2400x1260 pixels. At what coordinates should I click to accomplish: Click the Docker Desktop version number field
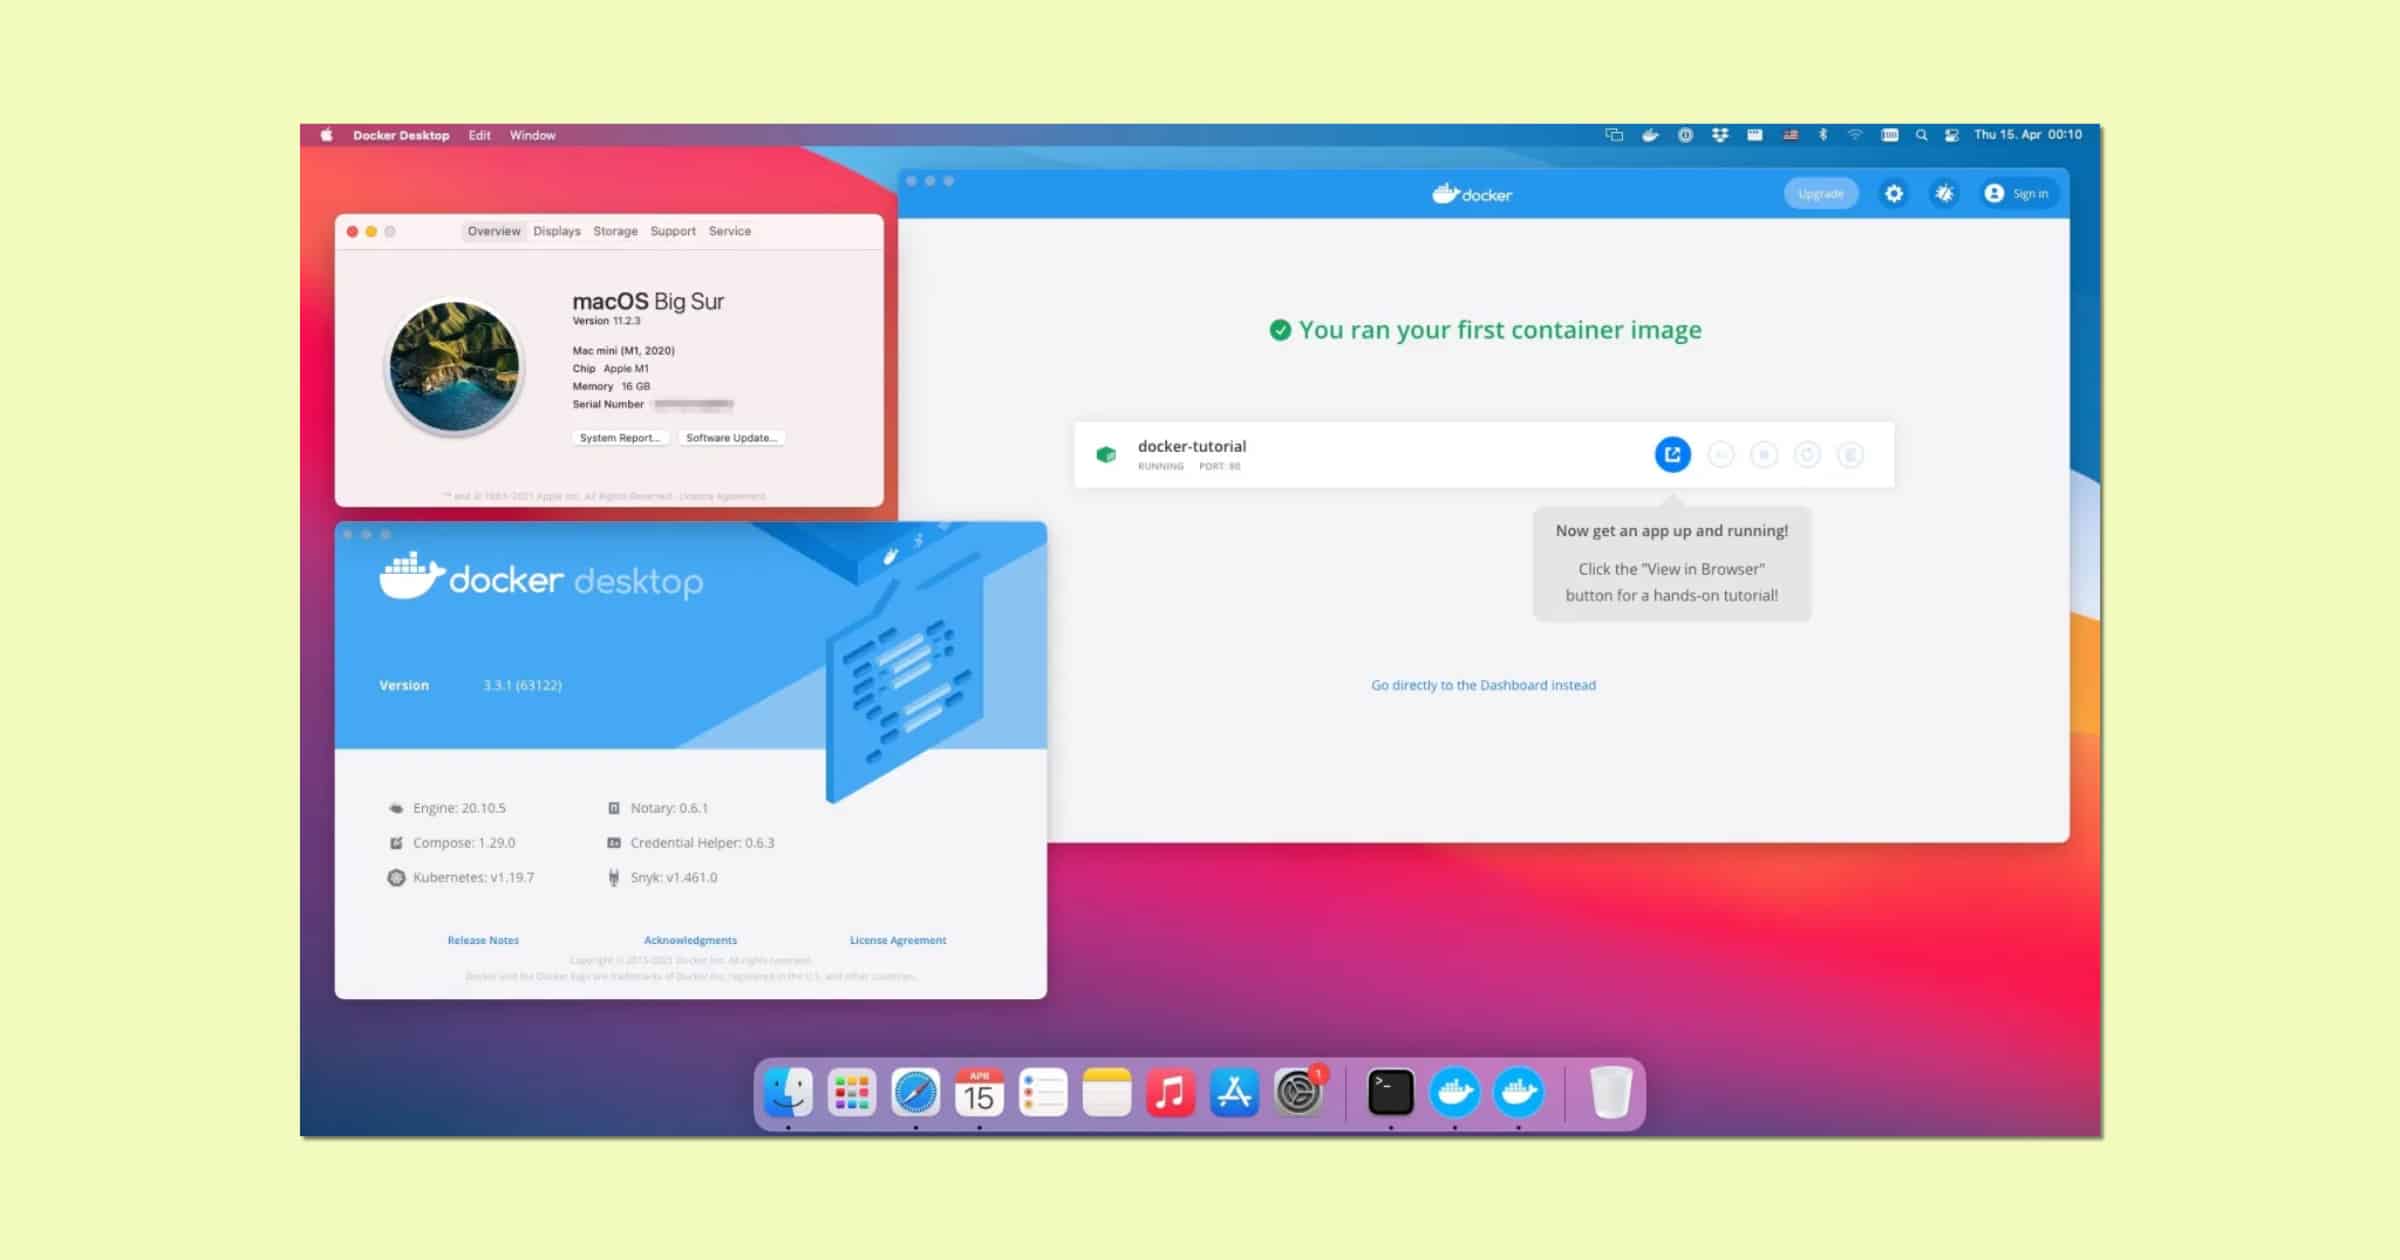[521, 684]
